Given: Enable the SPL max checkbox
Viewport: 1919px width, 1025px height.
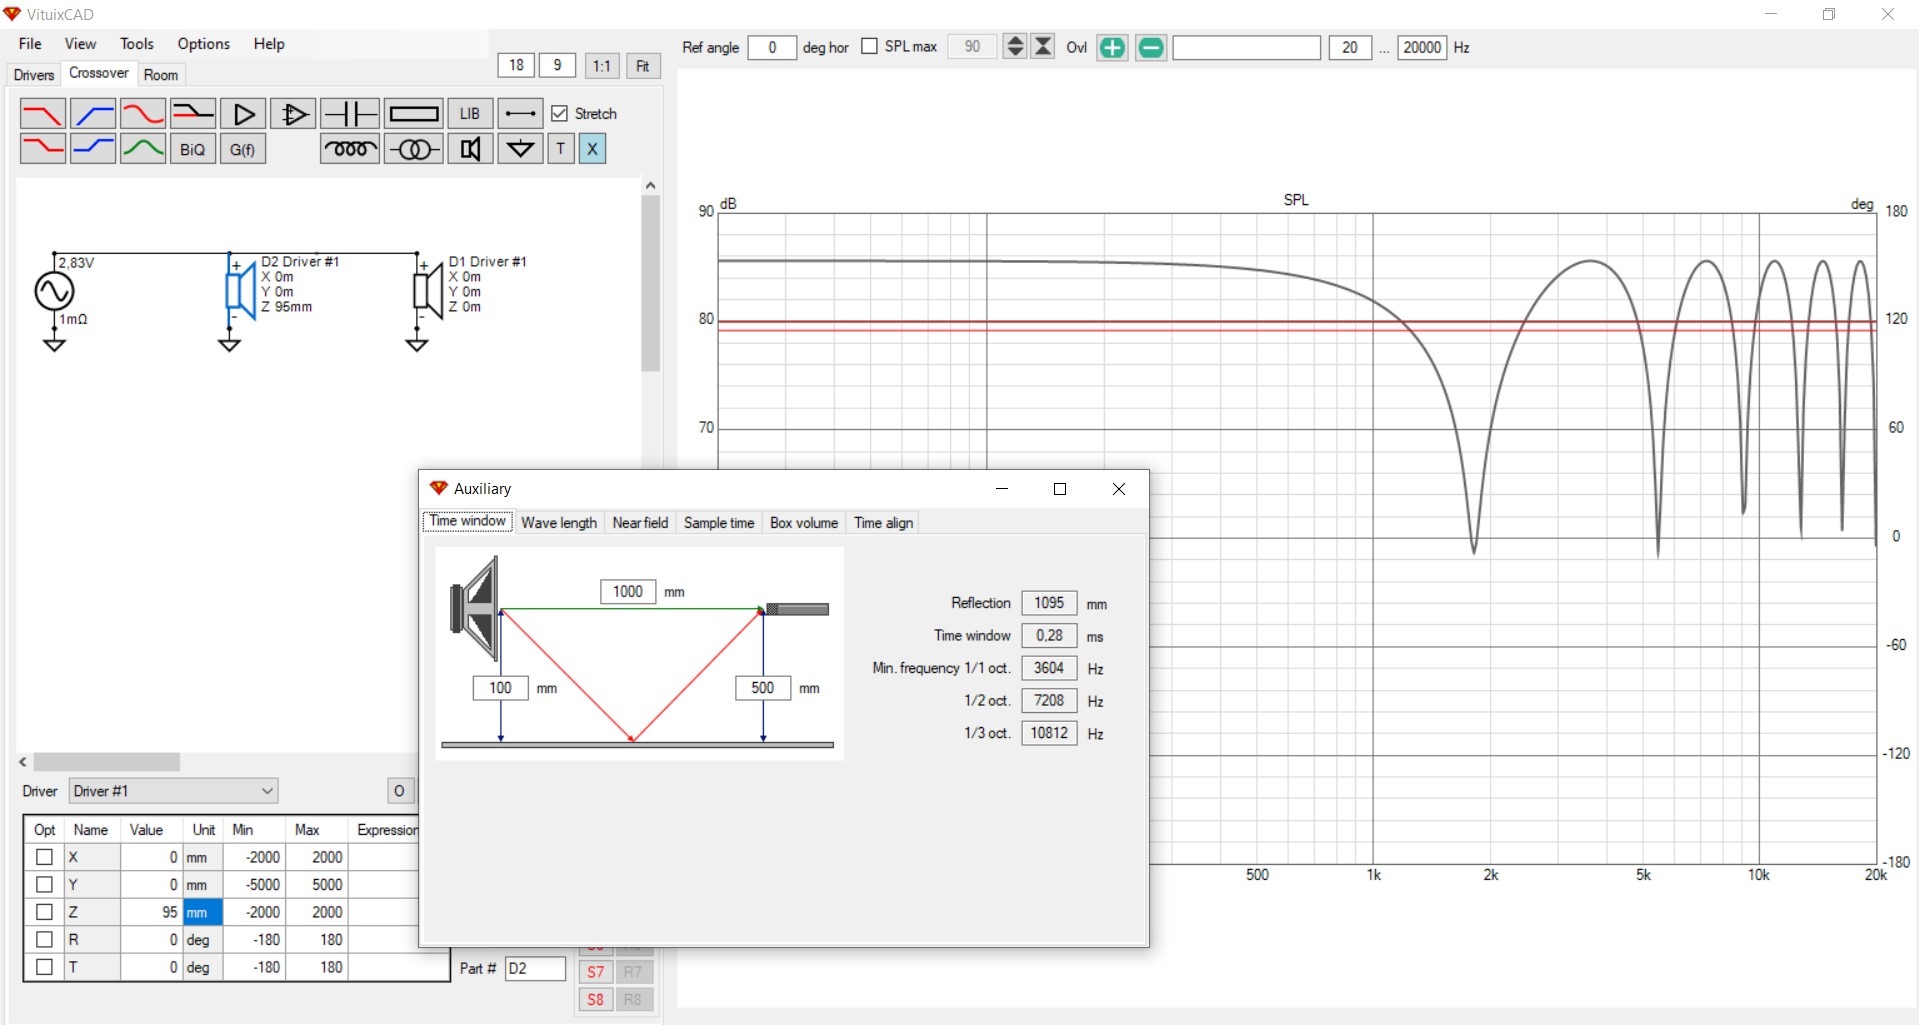Looking at the screenshot, I should click(x=869, y=46).
